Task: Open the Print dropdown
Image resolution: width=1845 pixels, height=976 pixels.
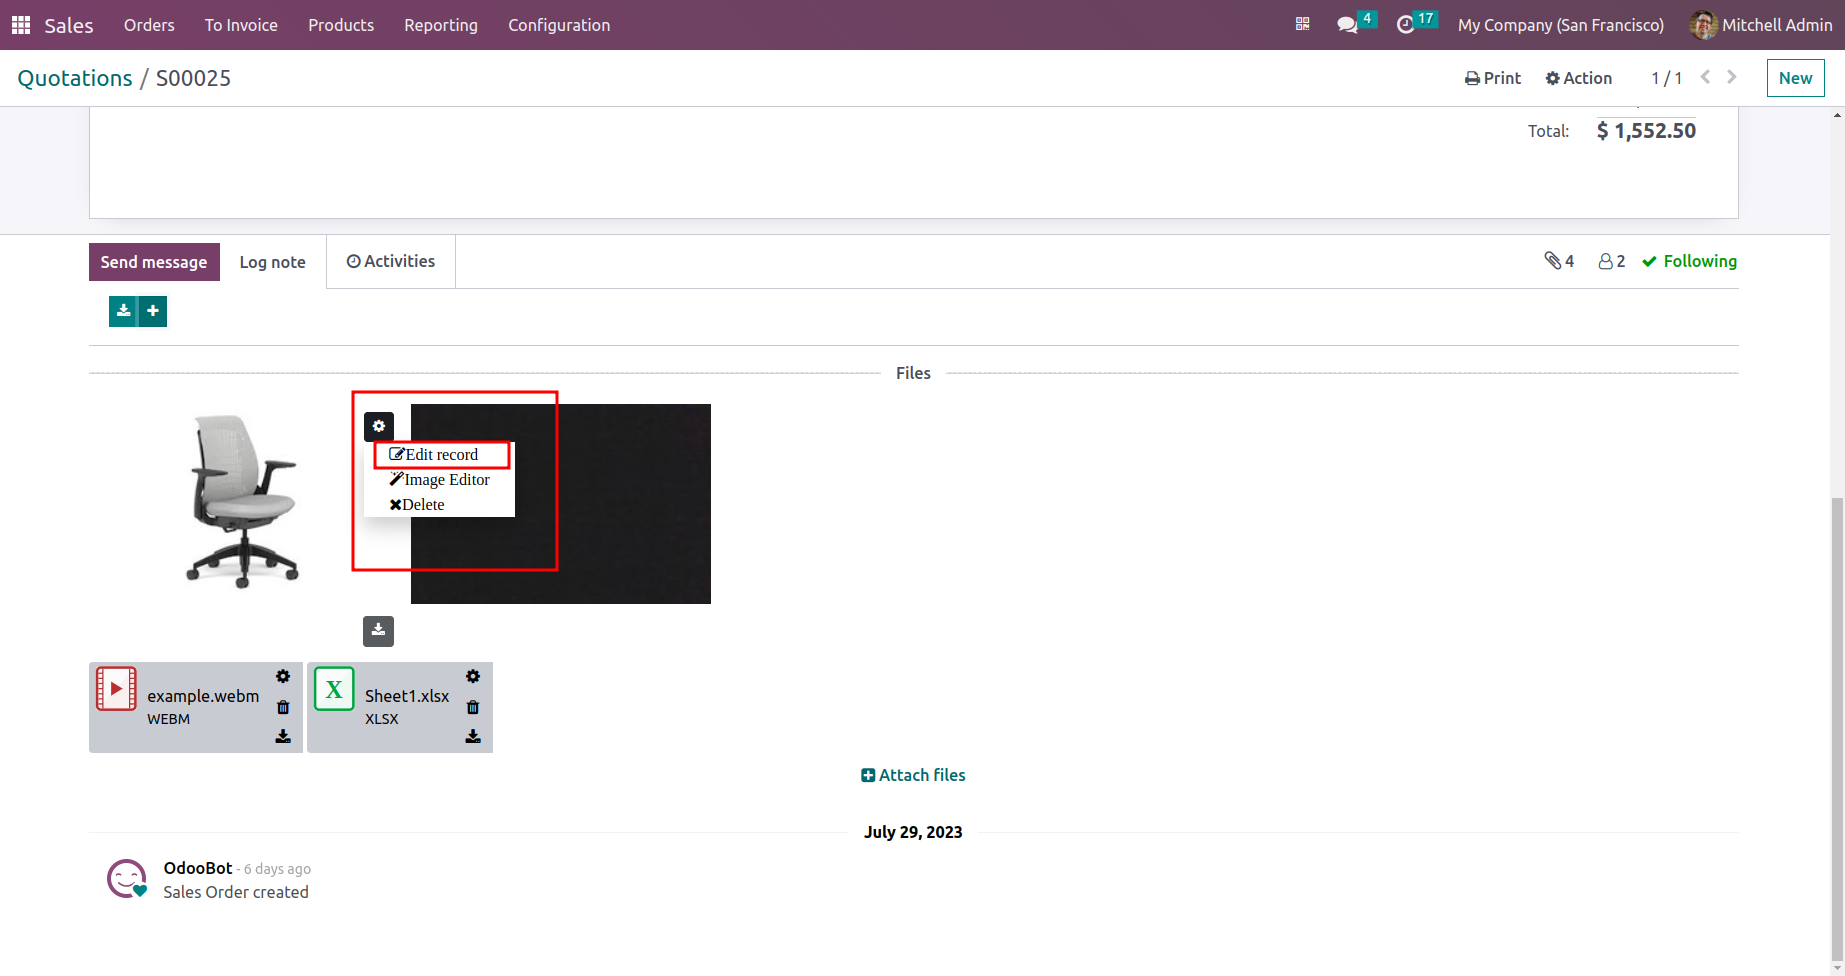Action: pyautogui.click(x=1492, y=78)
